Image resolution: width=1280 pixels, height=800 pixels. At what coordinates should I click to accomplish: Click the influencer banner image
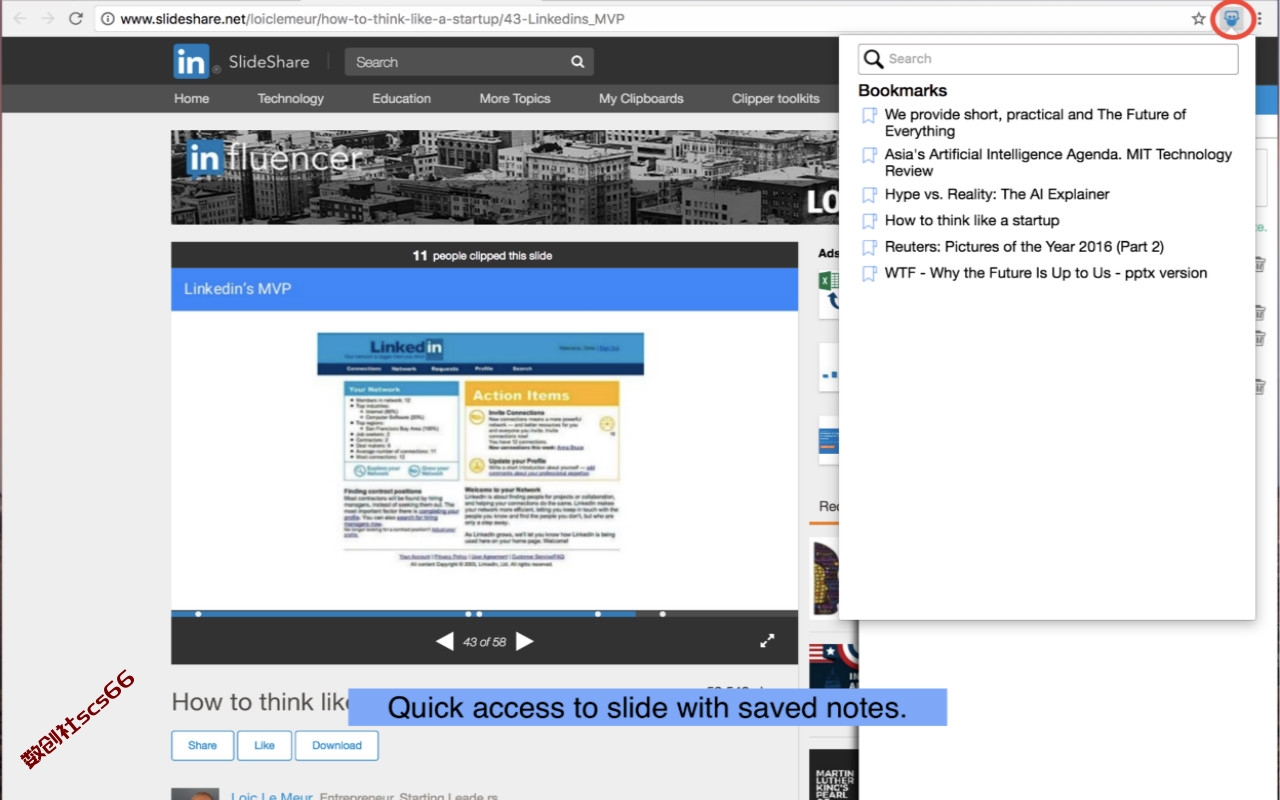tap(505, 177)
